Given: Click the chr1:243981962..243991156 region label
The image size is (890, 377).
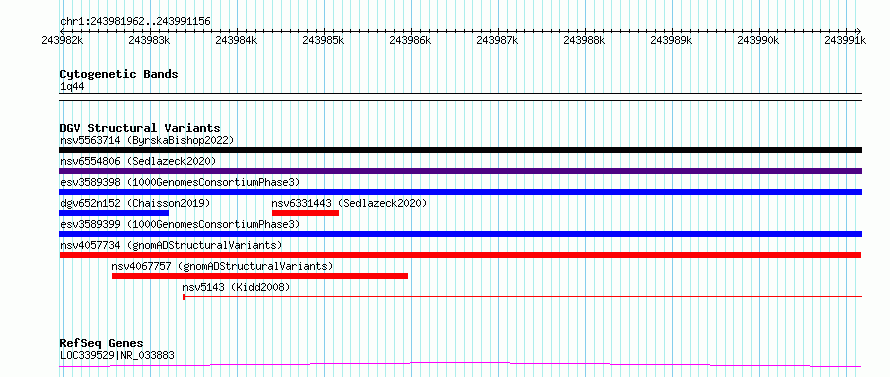Looking at the screenshot, I should [135, 22].
